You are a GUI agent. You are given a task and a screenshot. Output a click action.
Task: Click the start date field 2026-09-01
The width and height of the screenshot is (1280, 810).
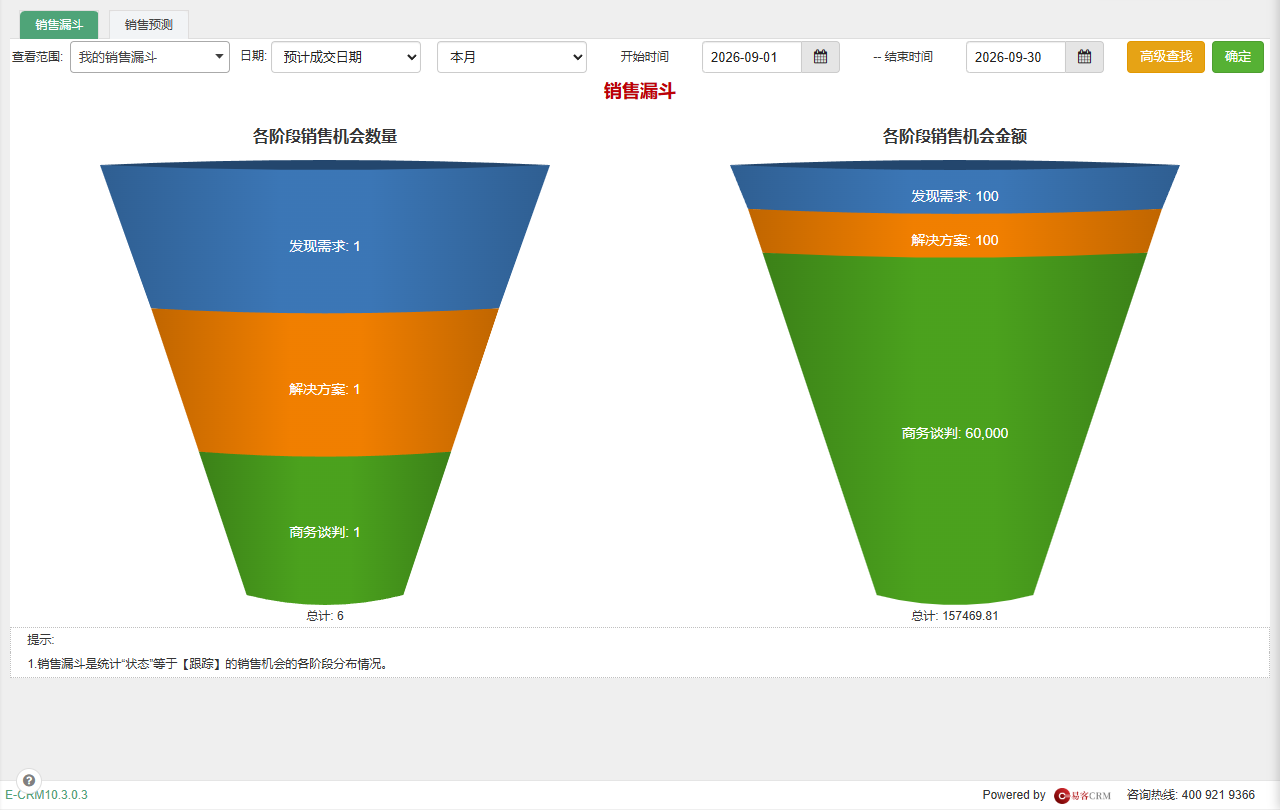tap(752, 57)
